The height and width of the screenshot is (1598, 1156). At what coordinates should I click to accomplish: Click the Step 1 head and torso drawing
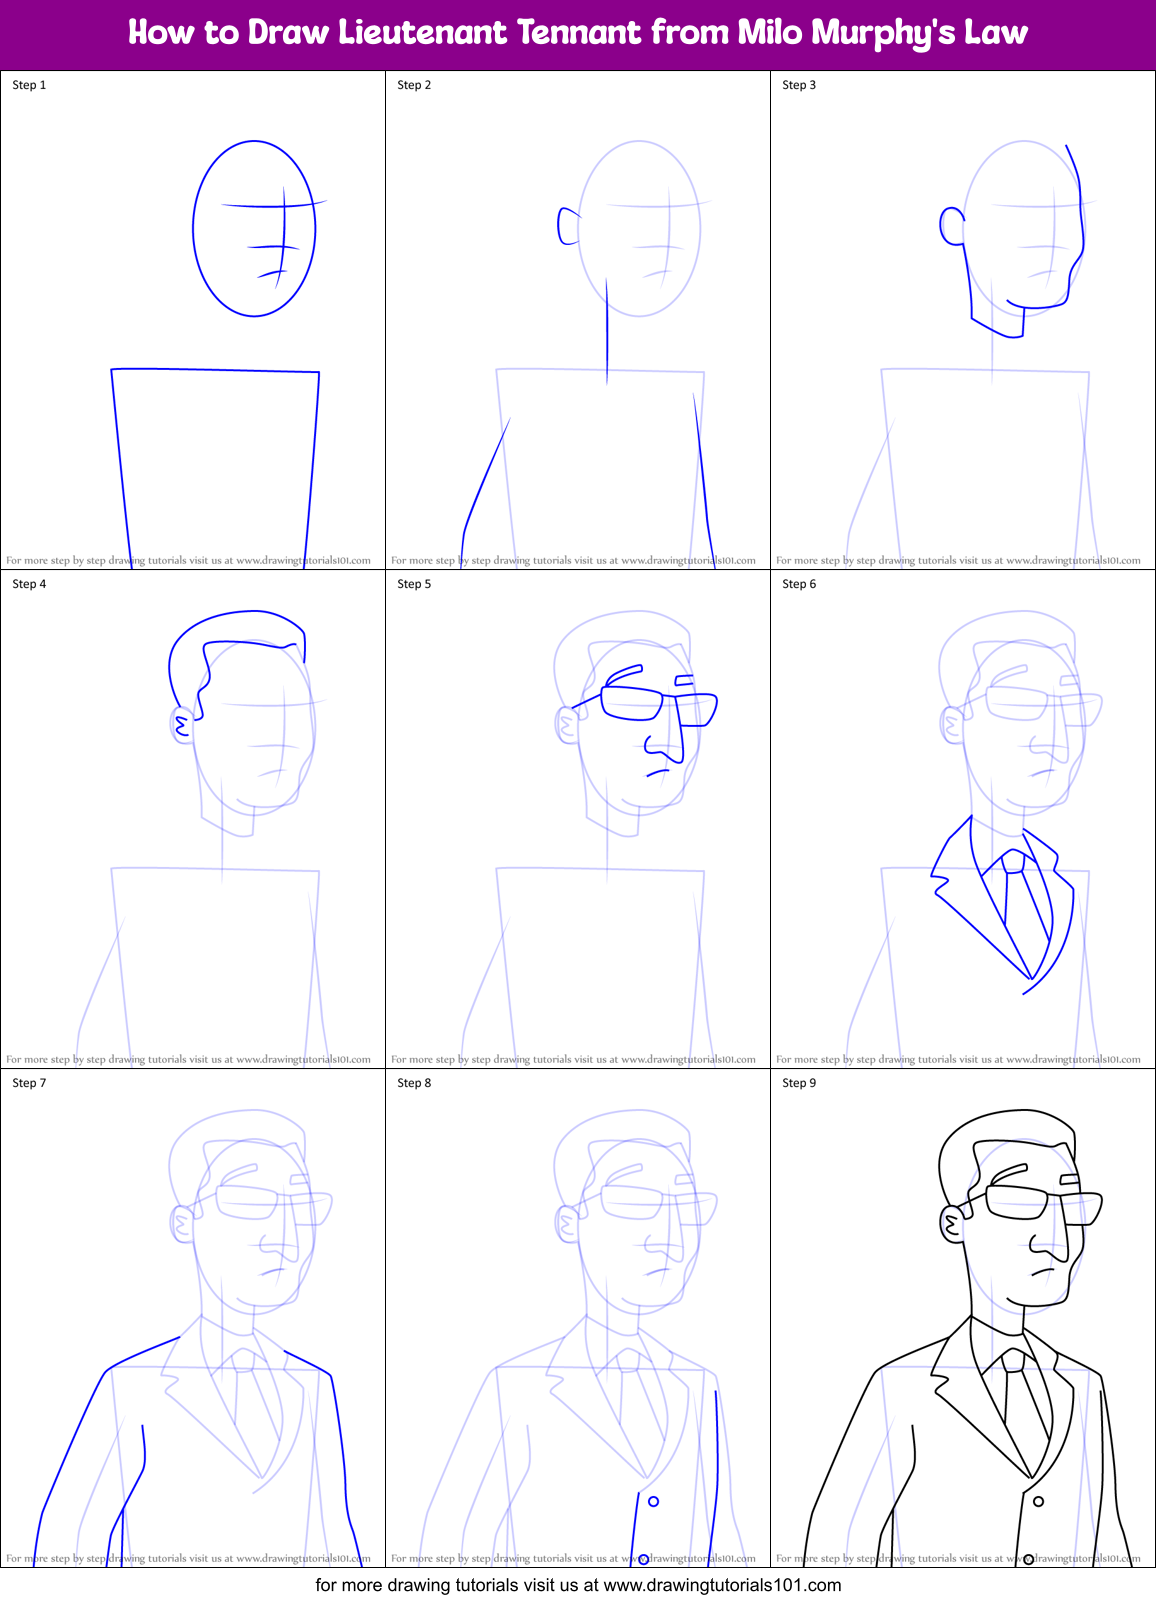tap(218, 355)
